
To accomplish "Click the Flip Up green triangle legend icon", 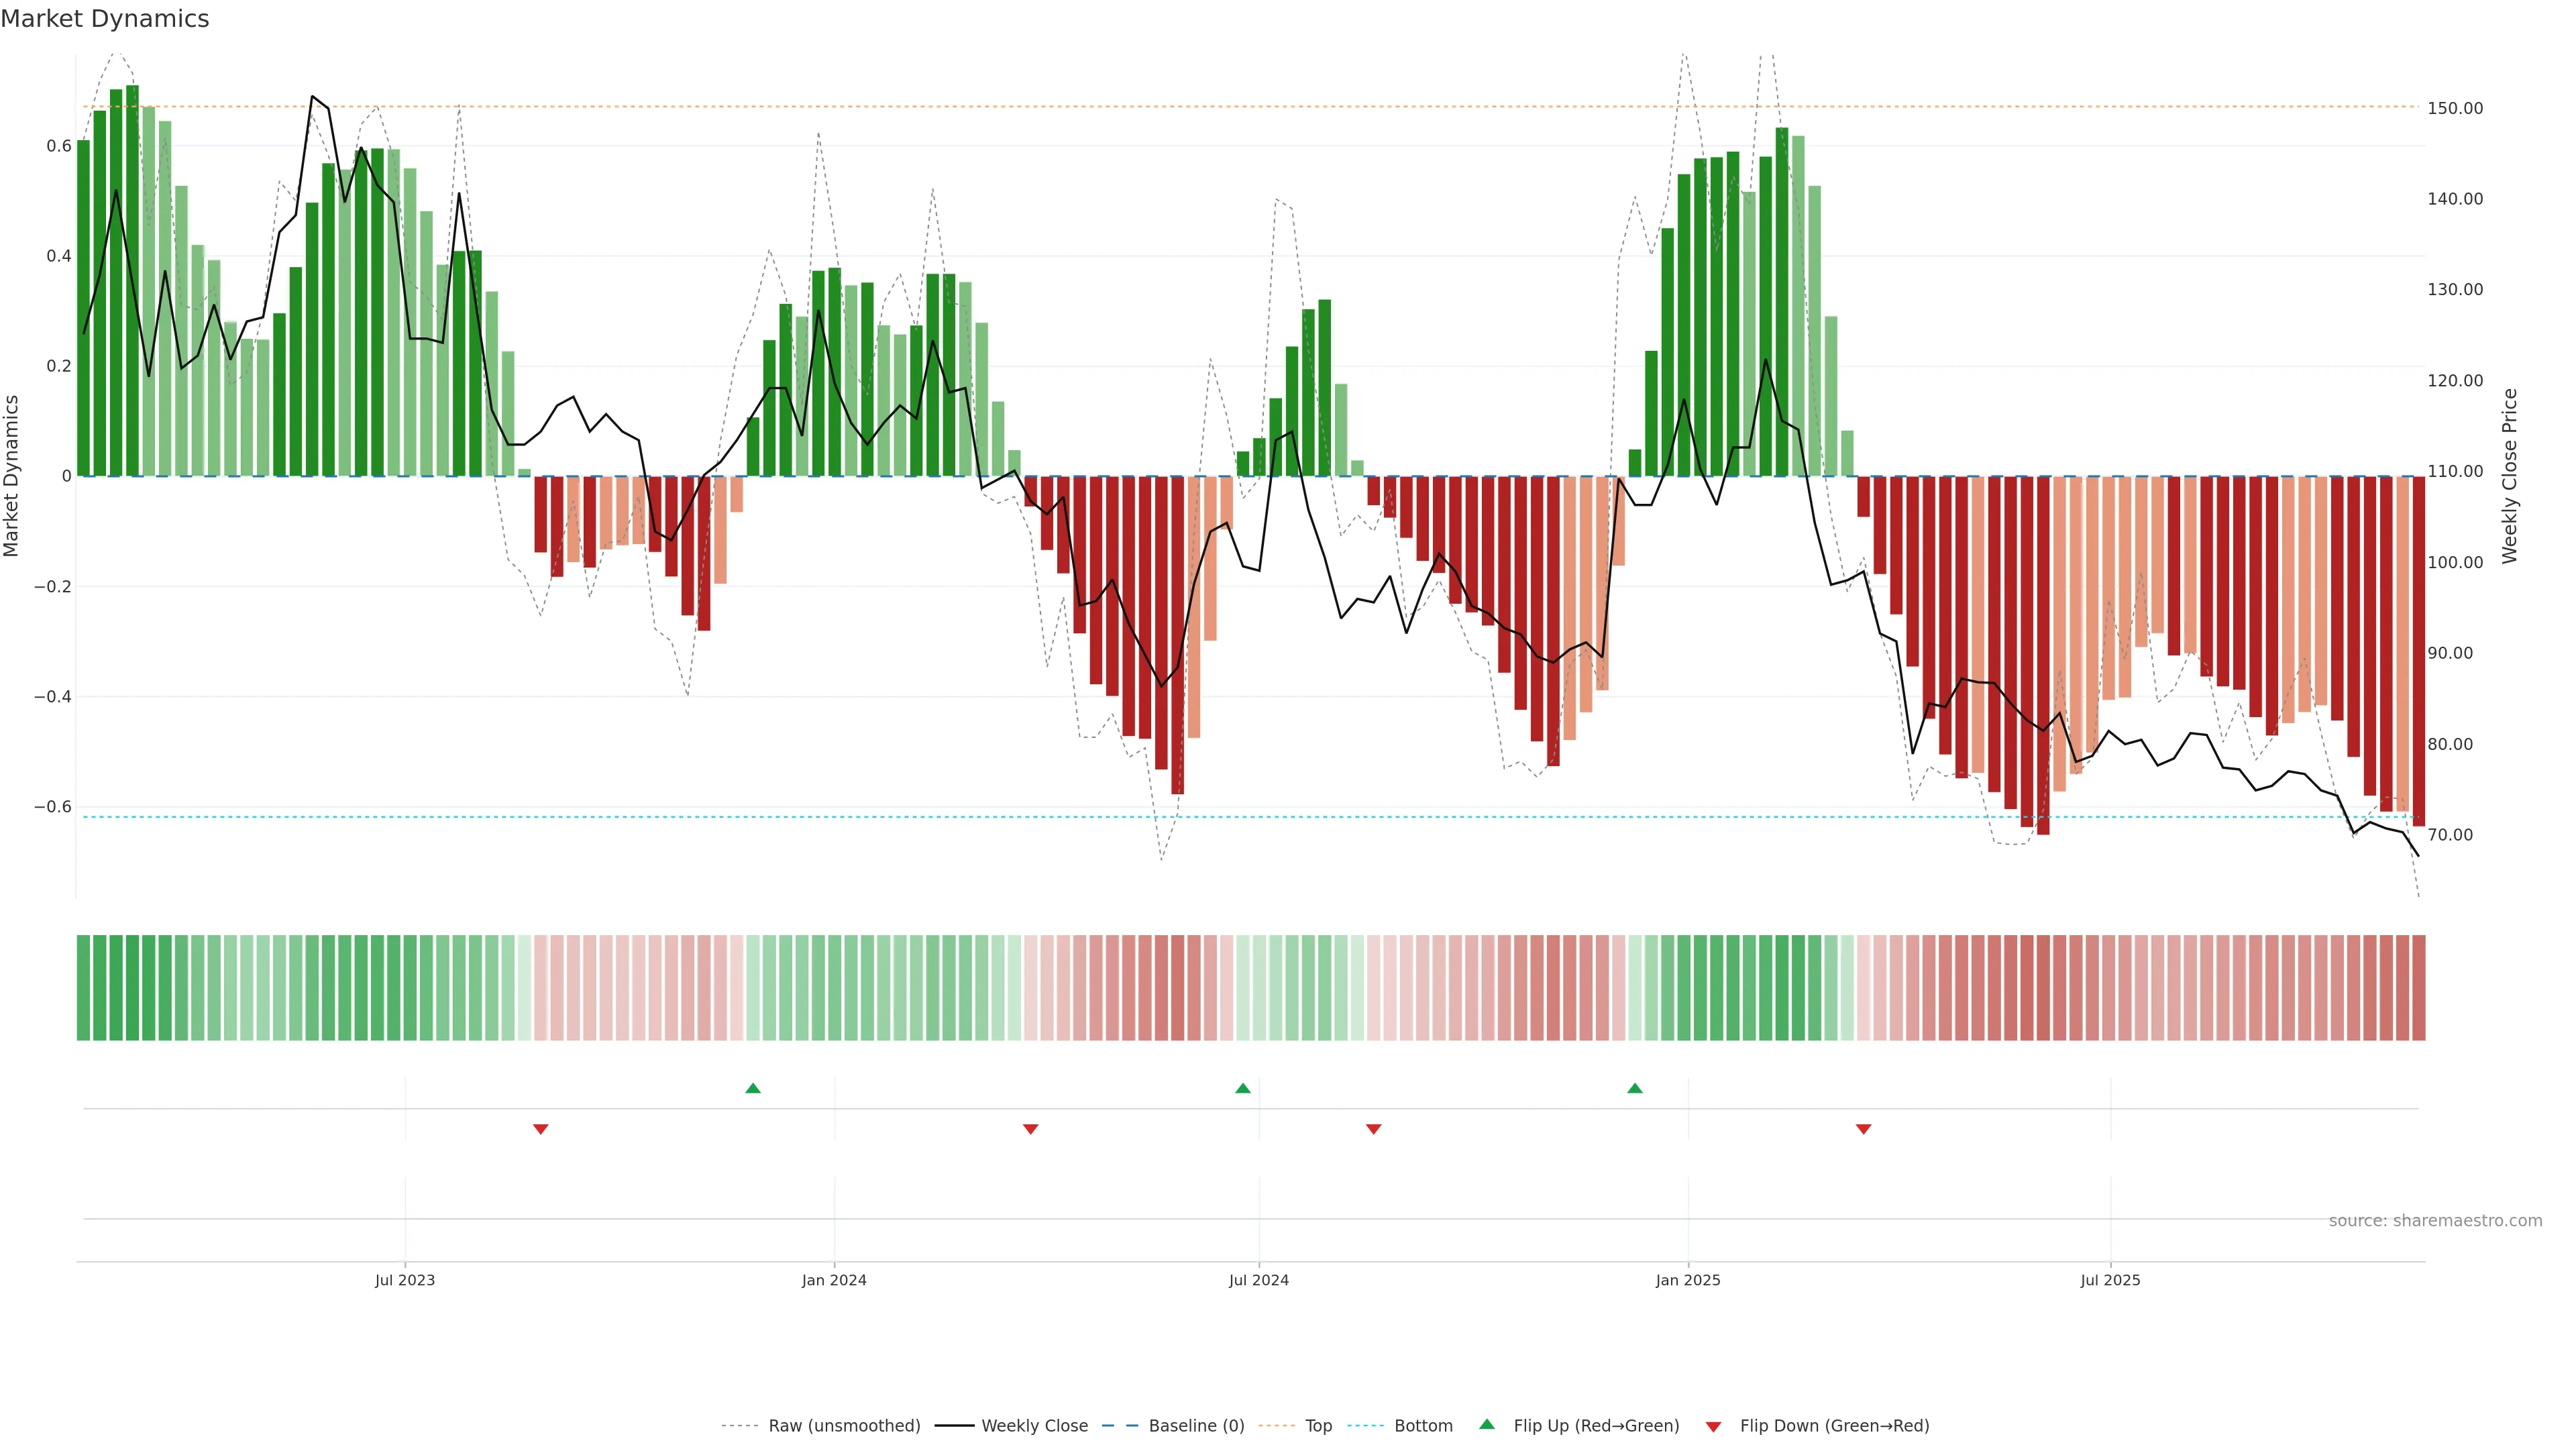I will click(x=1487, y=1424).
